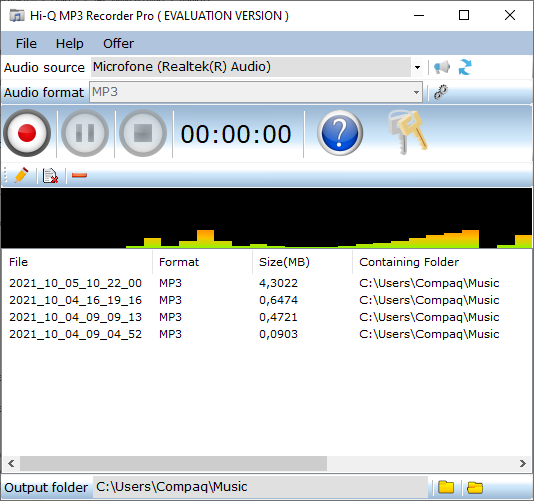
Task: Click the keys registration icon
Action: pos(408,132)
